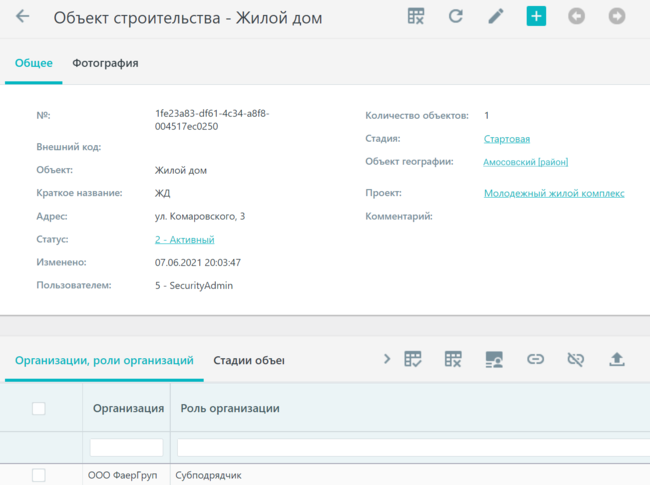Select the Субподрядчик cell
650x485 pixels.
(x=208, y=475)
